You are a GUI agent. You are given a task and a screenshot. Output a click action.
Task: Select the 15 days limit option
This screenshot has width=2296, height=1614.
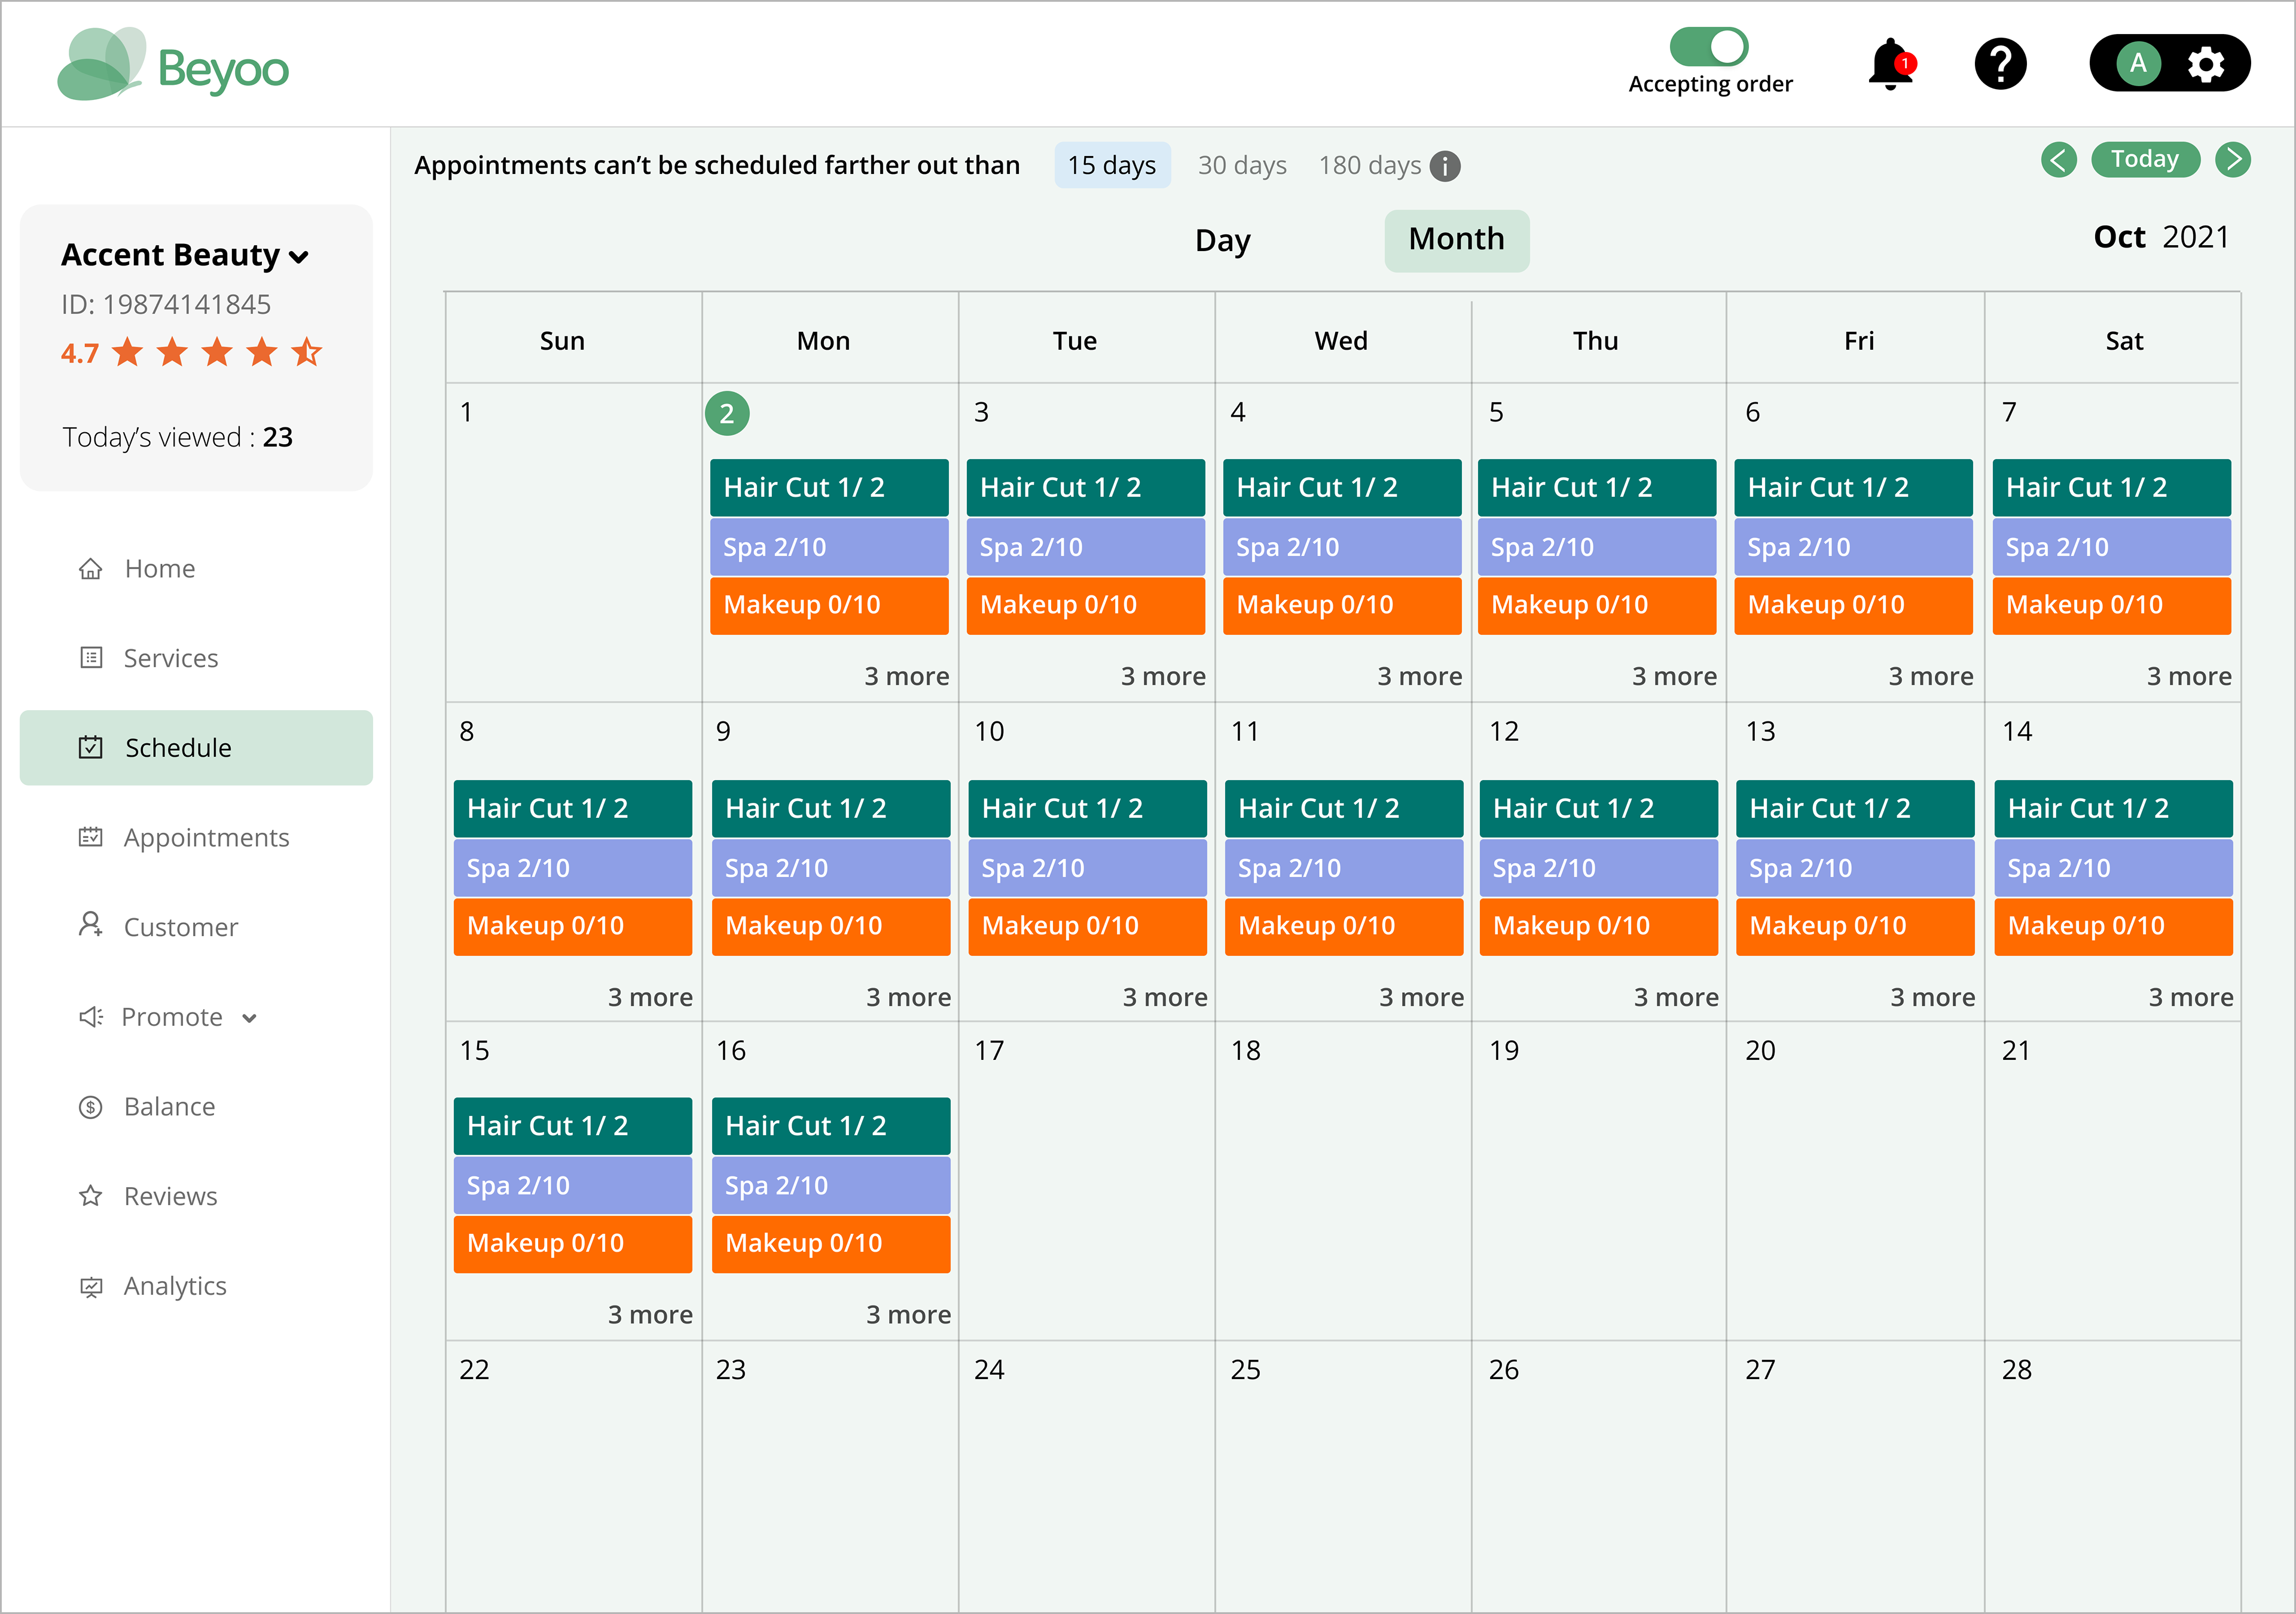(1112, 165)
